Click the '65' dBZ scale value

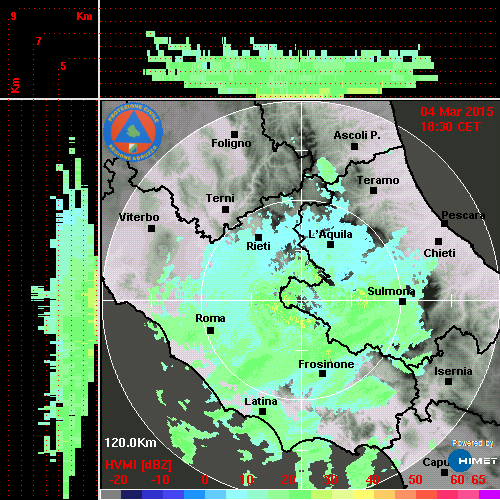click(x=478, y=480)
